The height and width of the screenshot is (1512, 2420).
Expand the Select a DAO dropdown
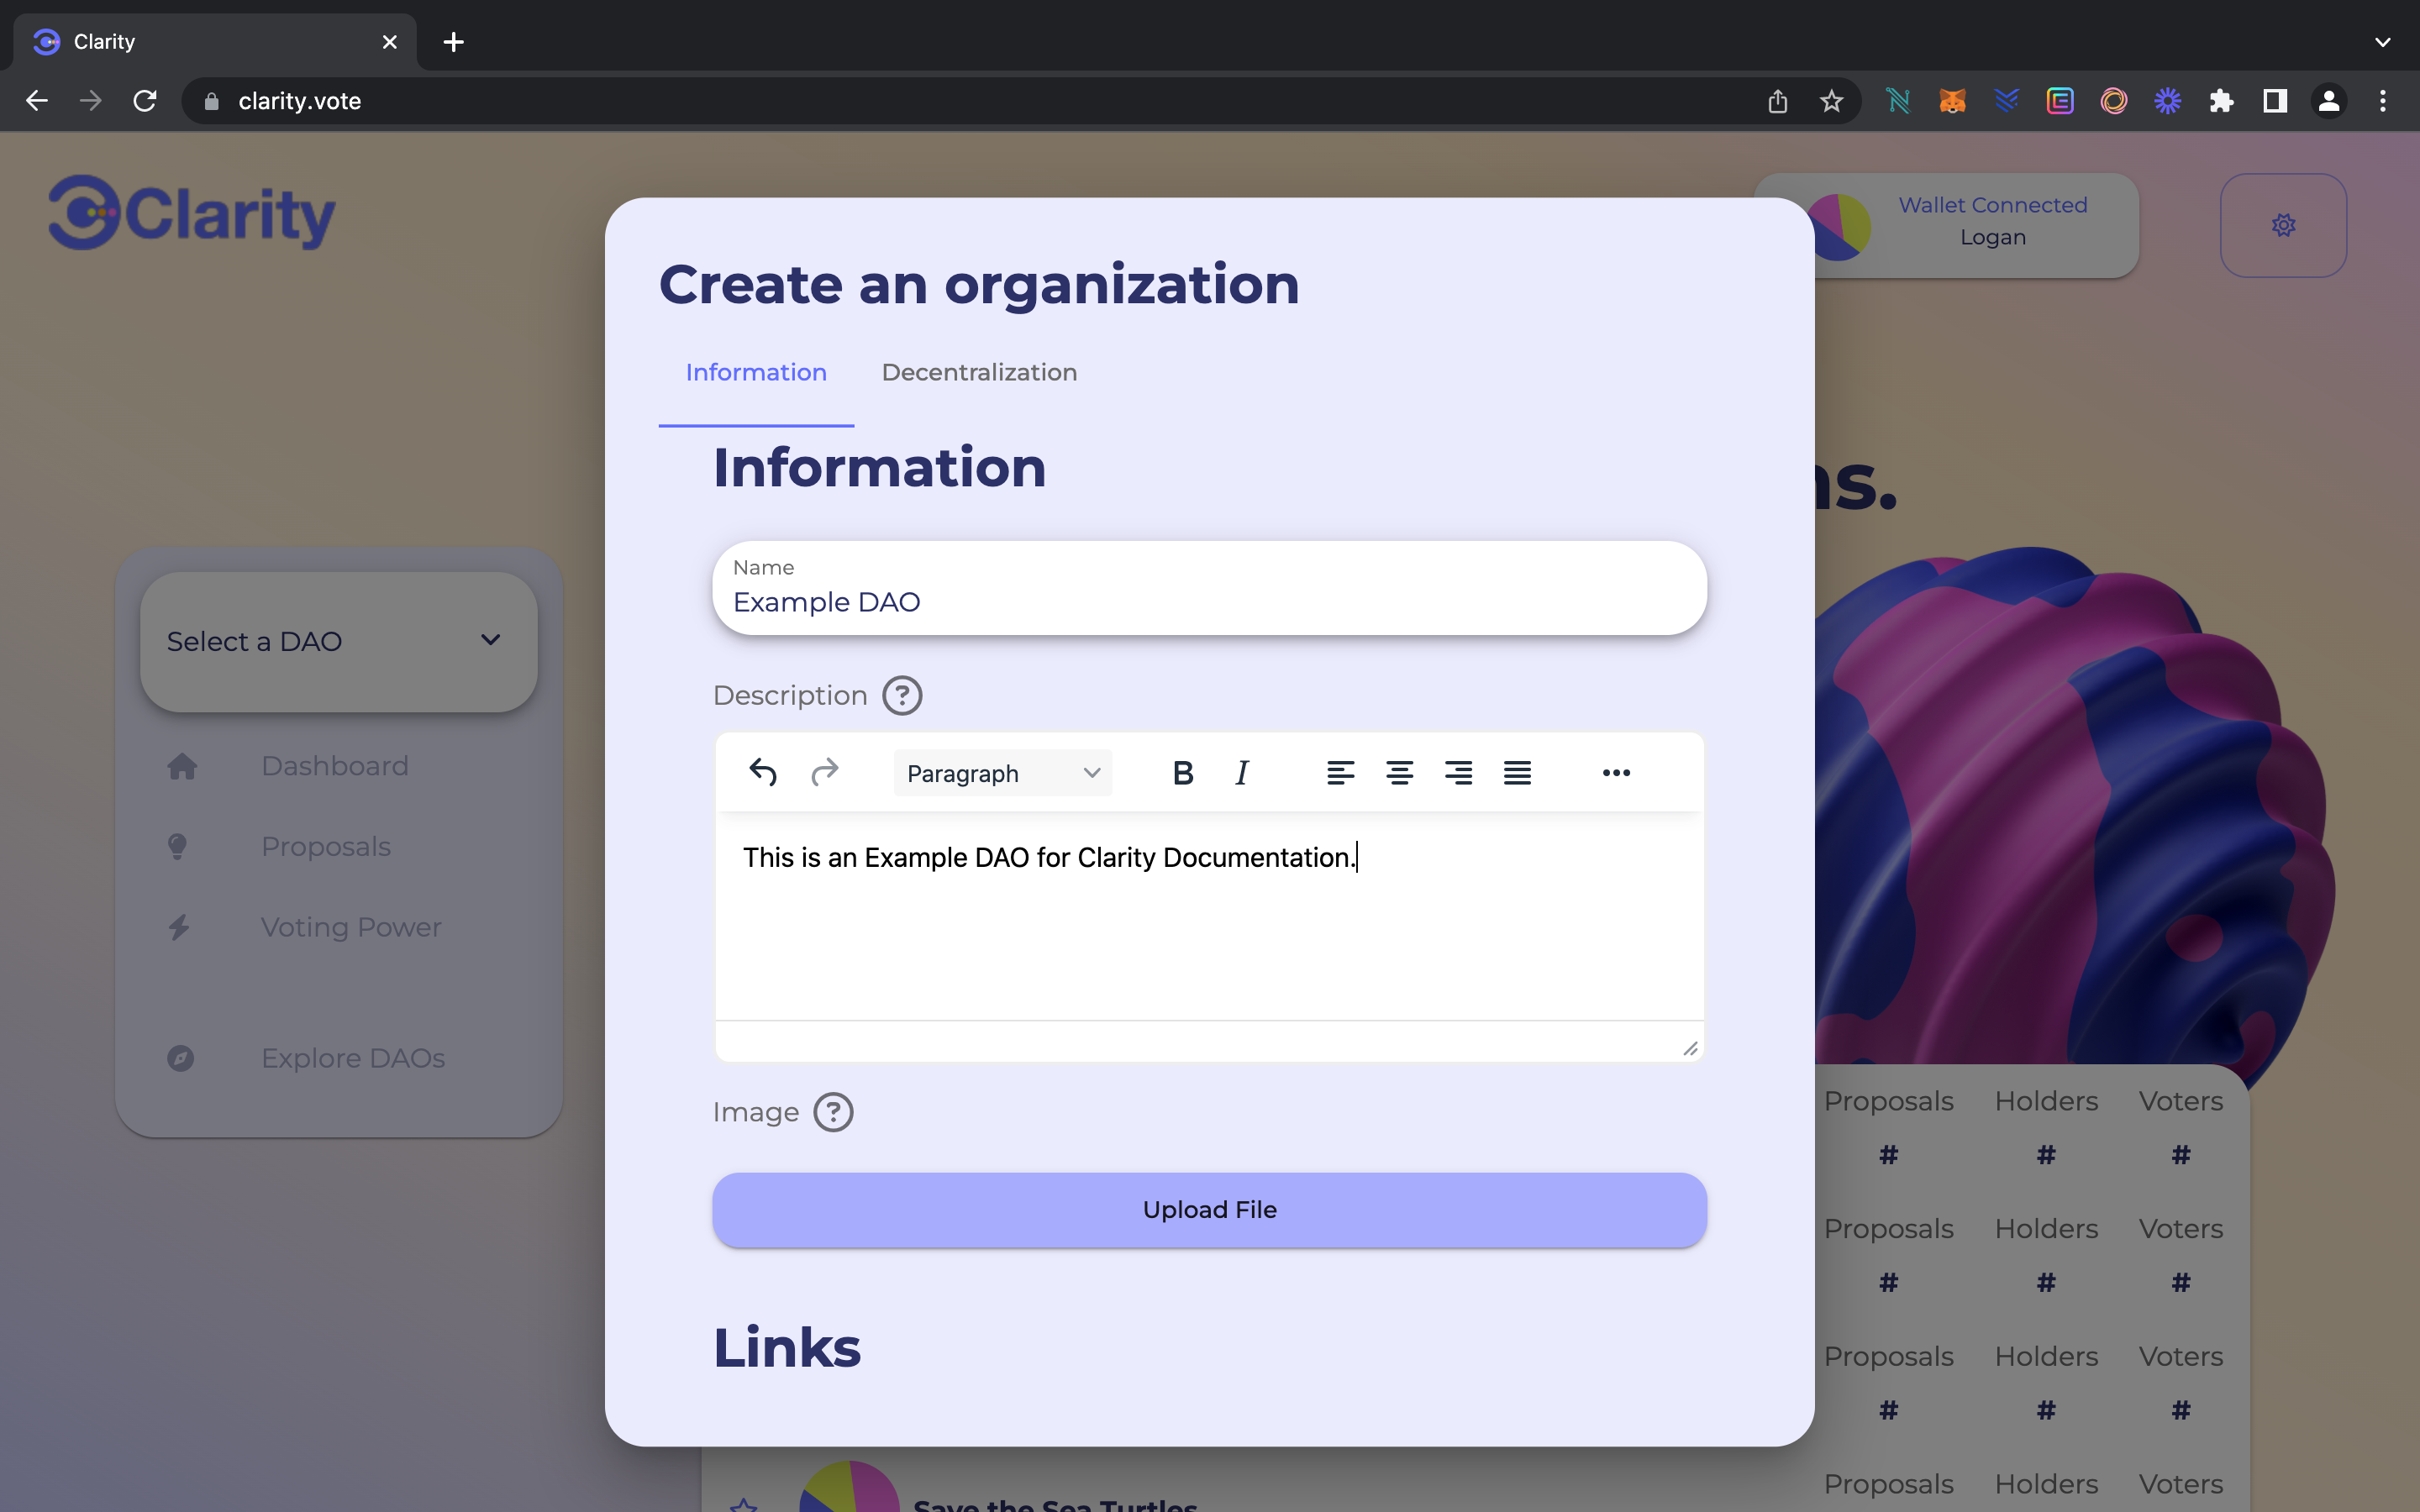coord(338,641)
